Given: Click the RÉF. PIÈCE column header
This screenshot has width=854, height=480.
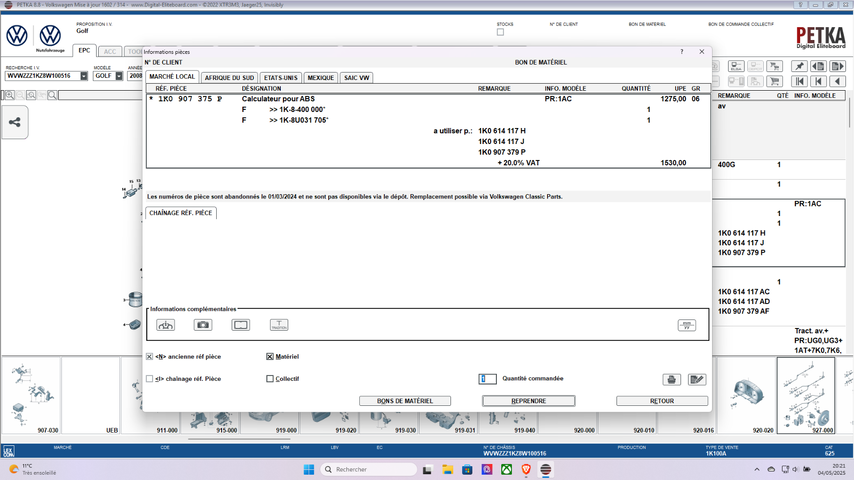Looking at the screenshot, I should [x=171, y=88].
